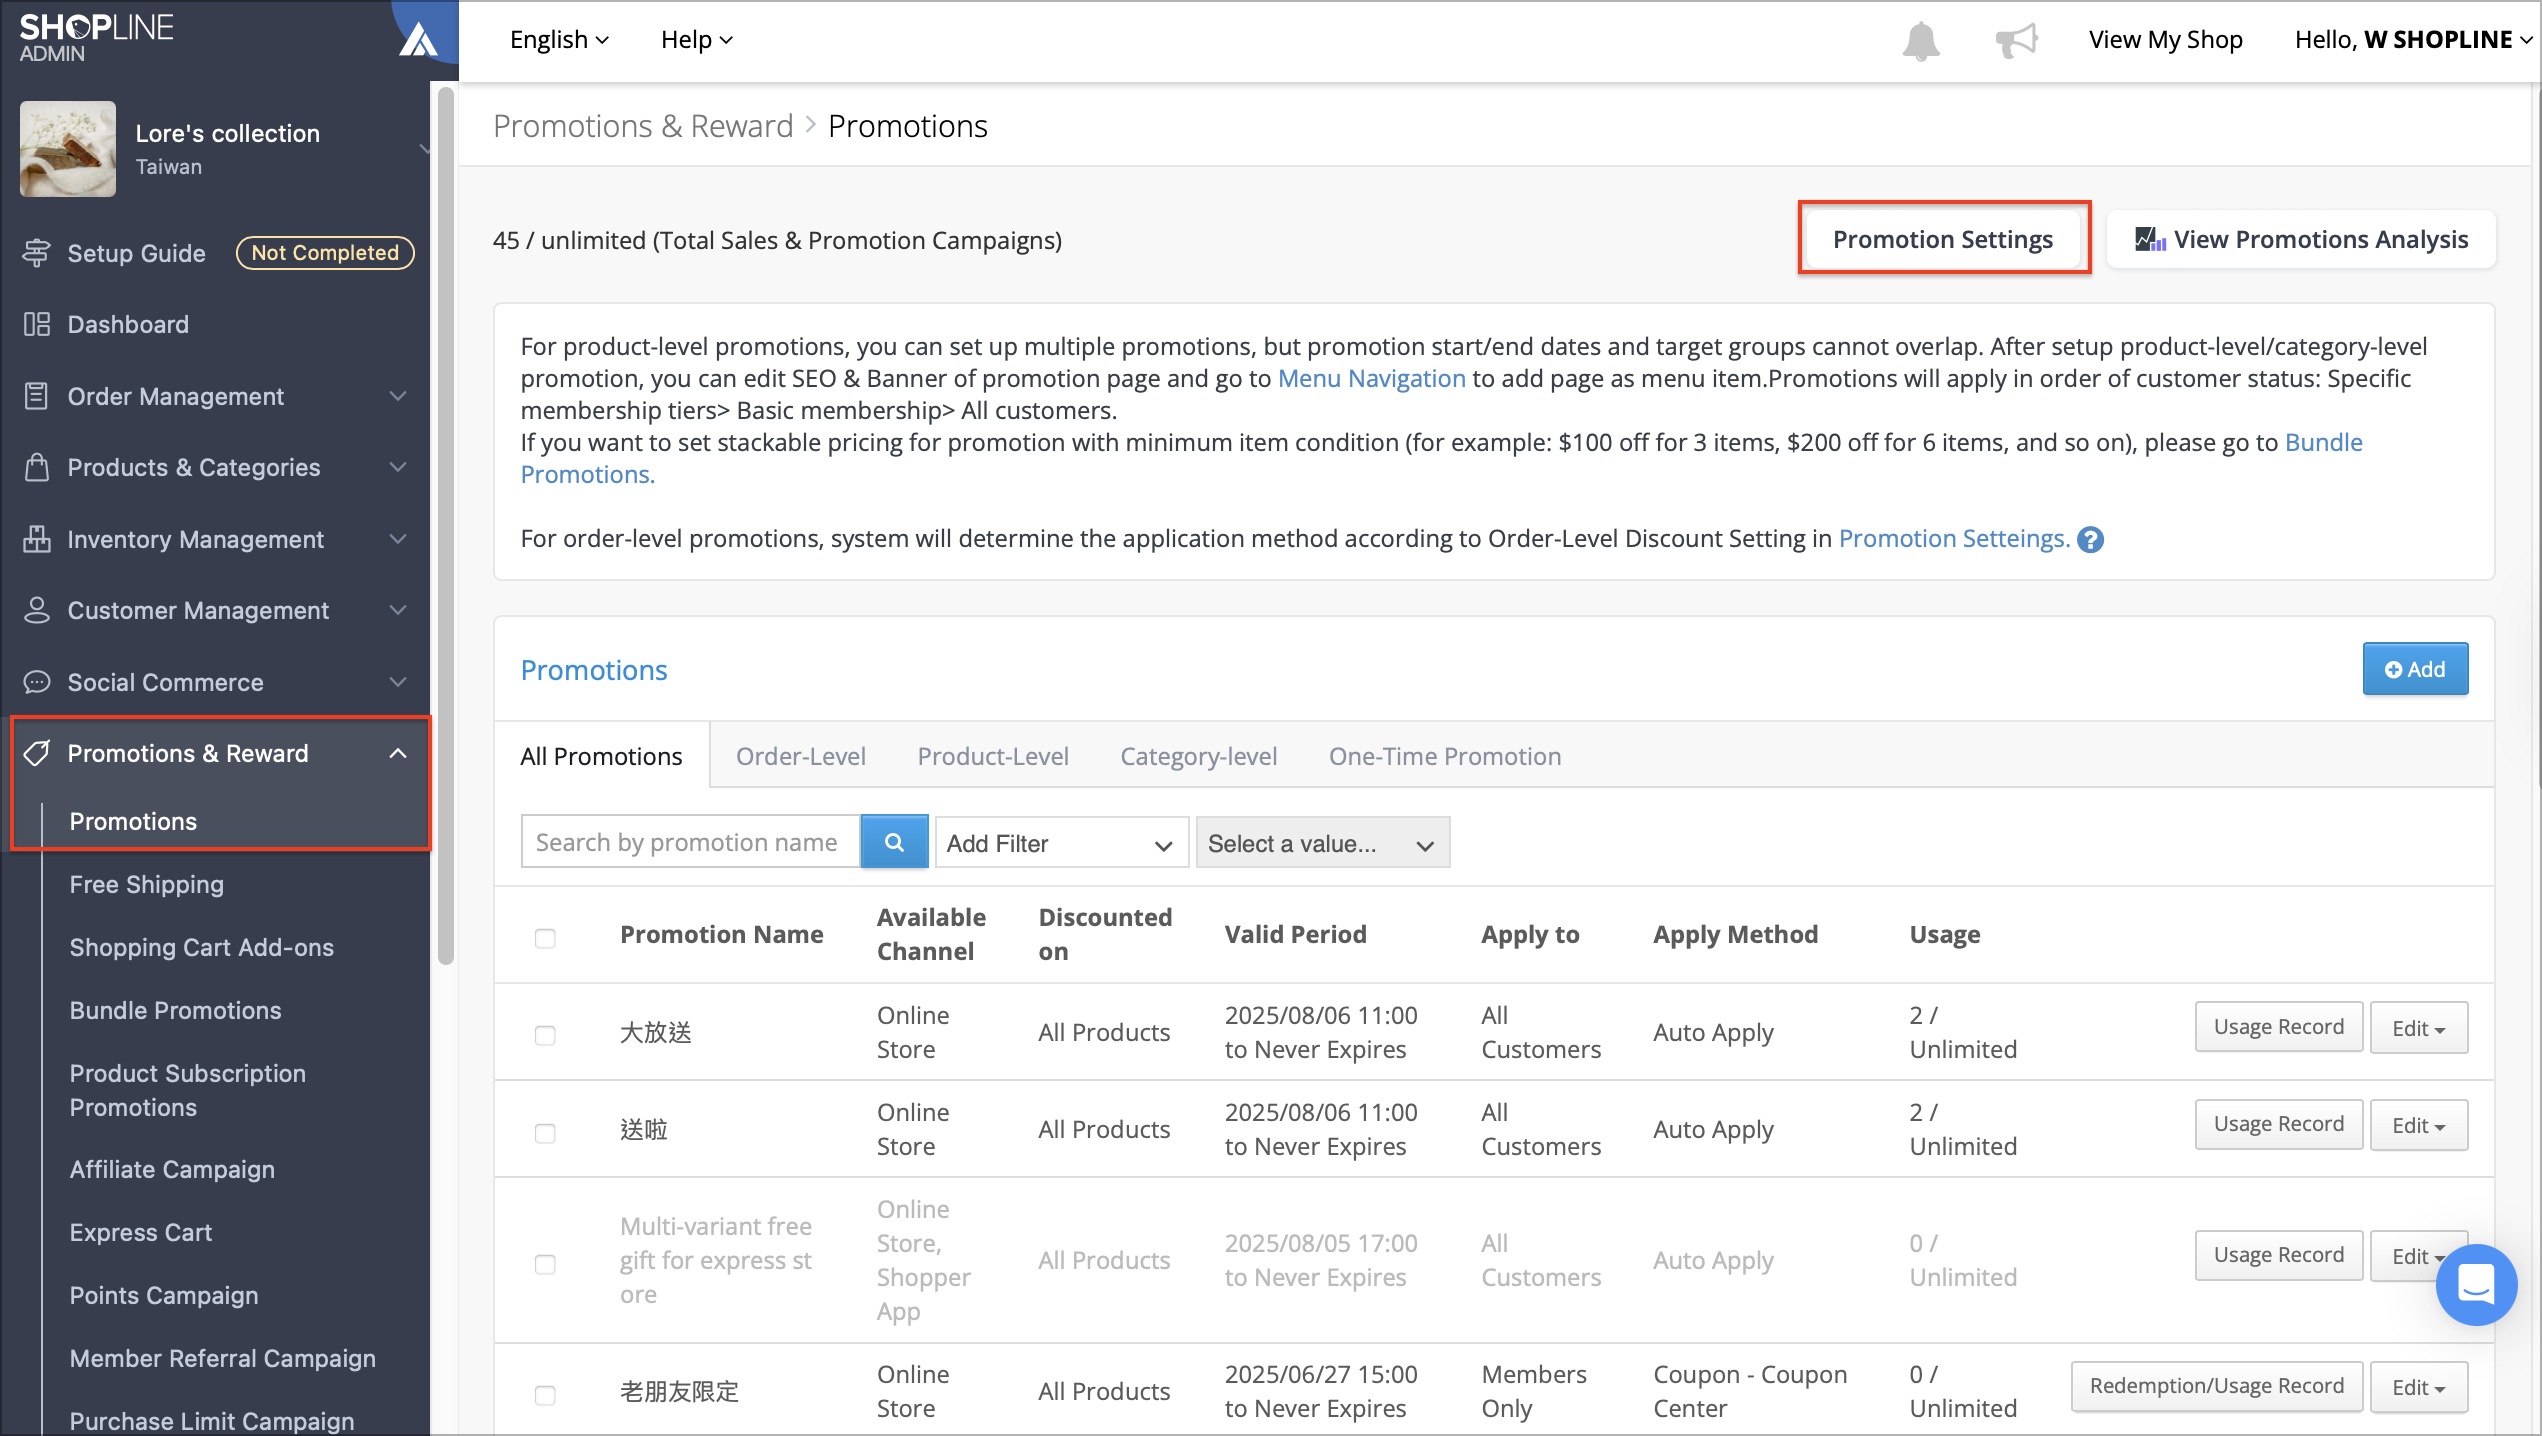The width and height of the screenshot is (2542, 1436).
Task: Click View My Shop link
Action: pos(2165,40)
